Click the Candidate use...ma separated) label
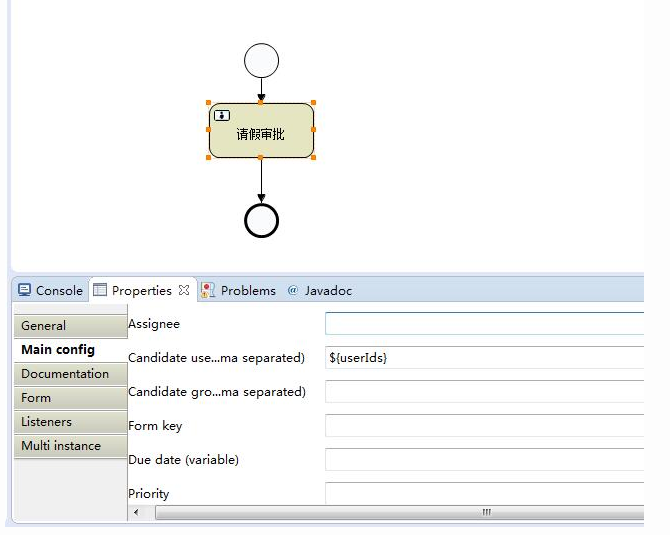Viewport: 670px width, 535px height. pos(216,358)
